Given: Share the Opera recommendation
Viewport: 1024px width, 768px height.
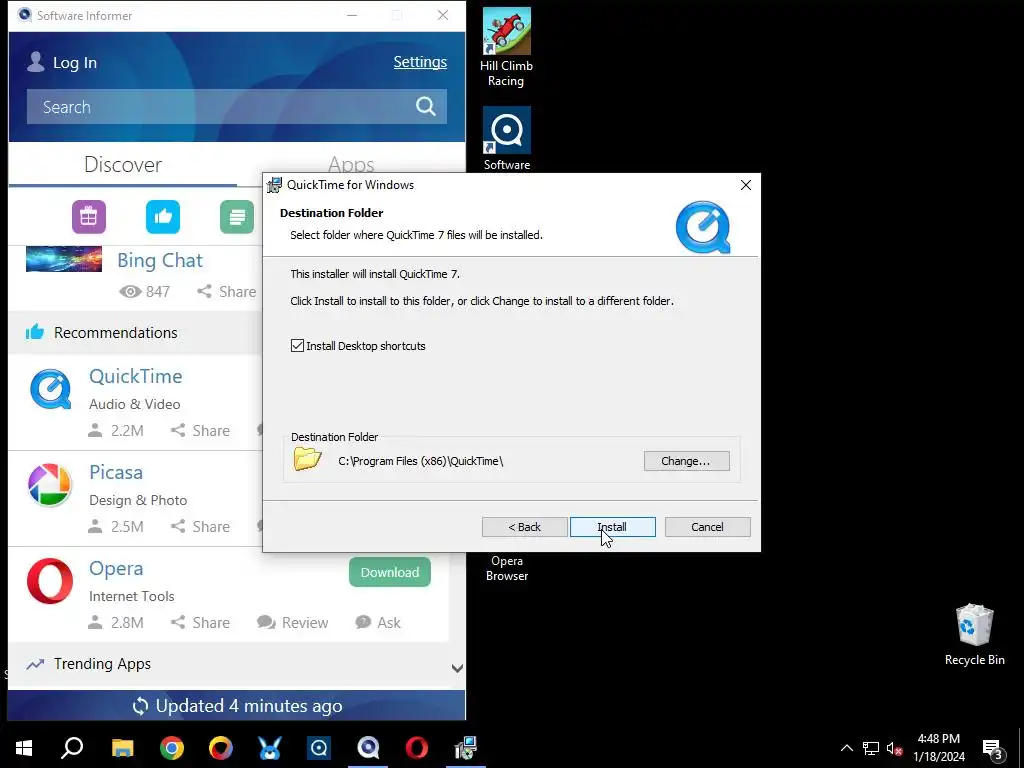Looking at the screenshot, I should pyautogui.click(x=200, y=622).
